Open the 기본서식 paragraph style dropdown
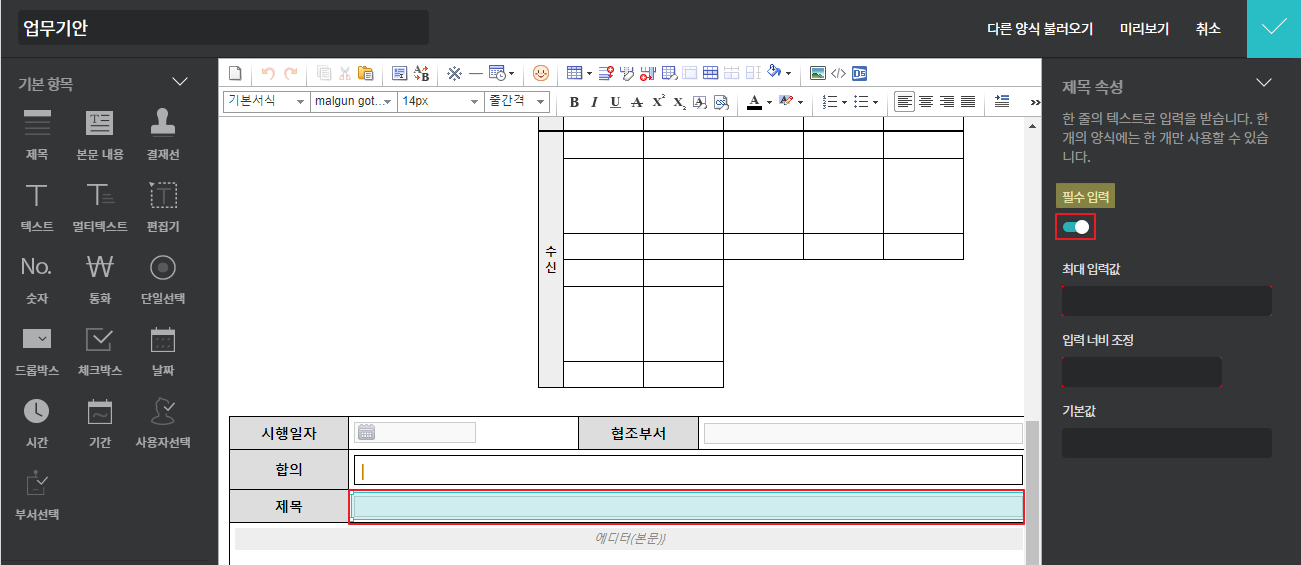The height and width of the screenshot is (565, 1301). point(265,101)
